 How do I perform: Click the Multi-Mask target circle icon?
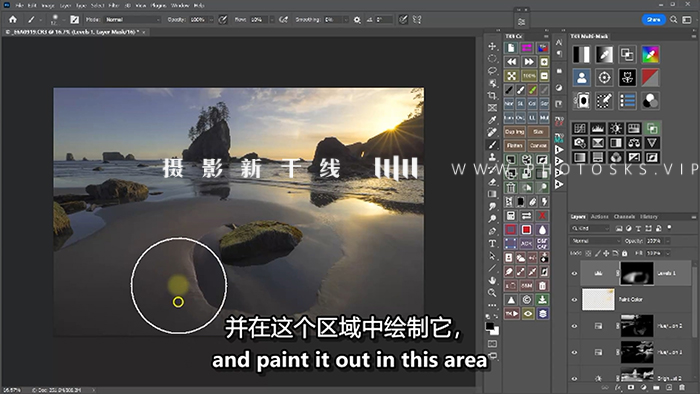[x=604, y=78]
